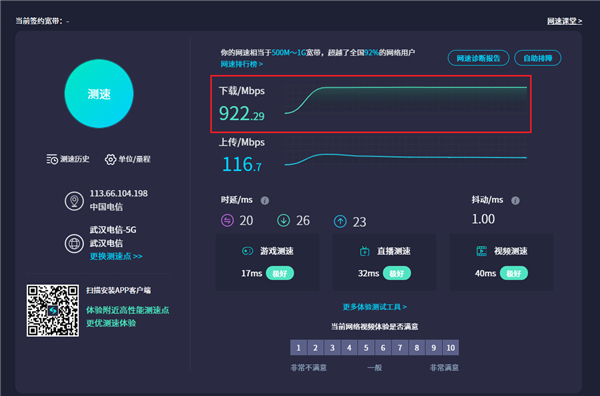Image resolution: width=600 pixels, height=396 pixels.
Task: Click the location pin icon beside the IP address
Action: 74,201
